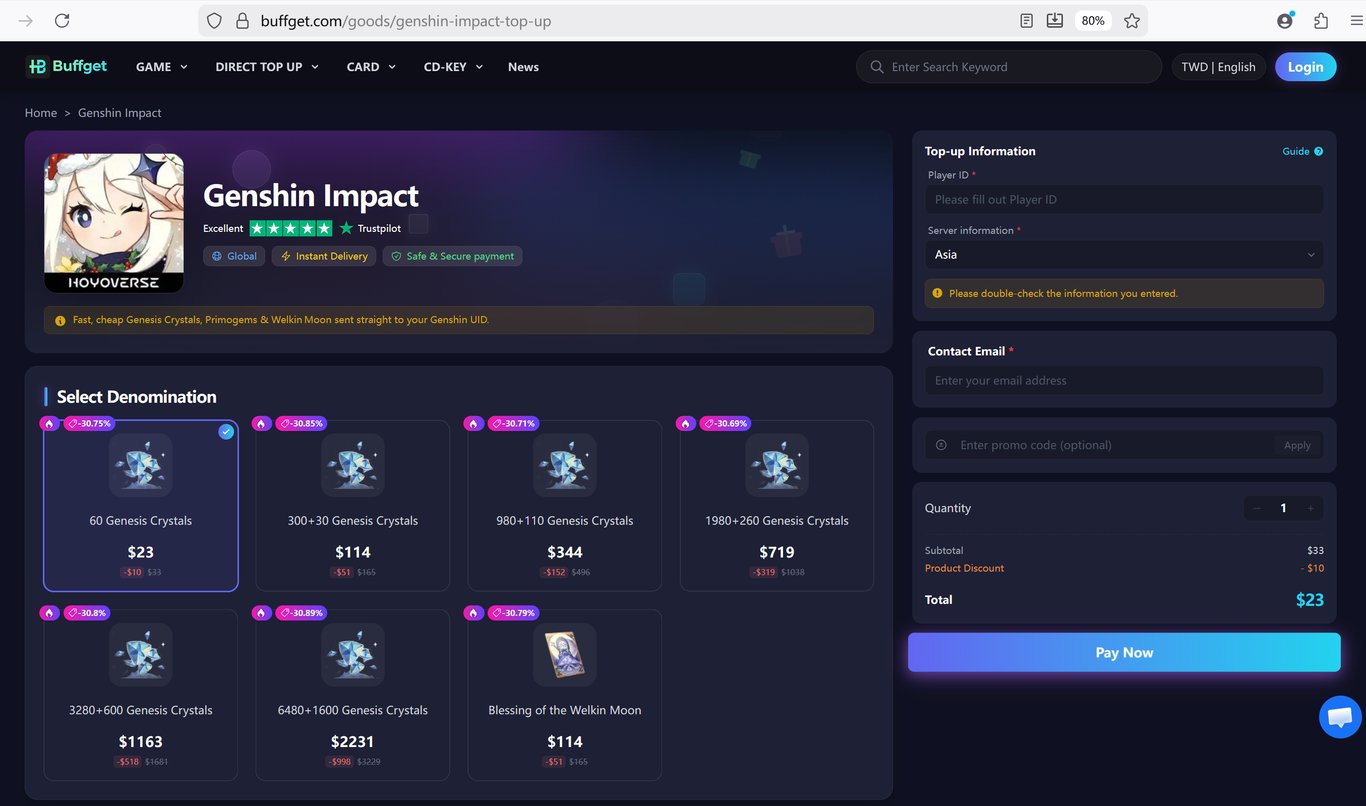1366x806 pixels.
Task: Click the -30.75% discount badge
Action: pyautogui.click(x=89, y=423)
